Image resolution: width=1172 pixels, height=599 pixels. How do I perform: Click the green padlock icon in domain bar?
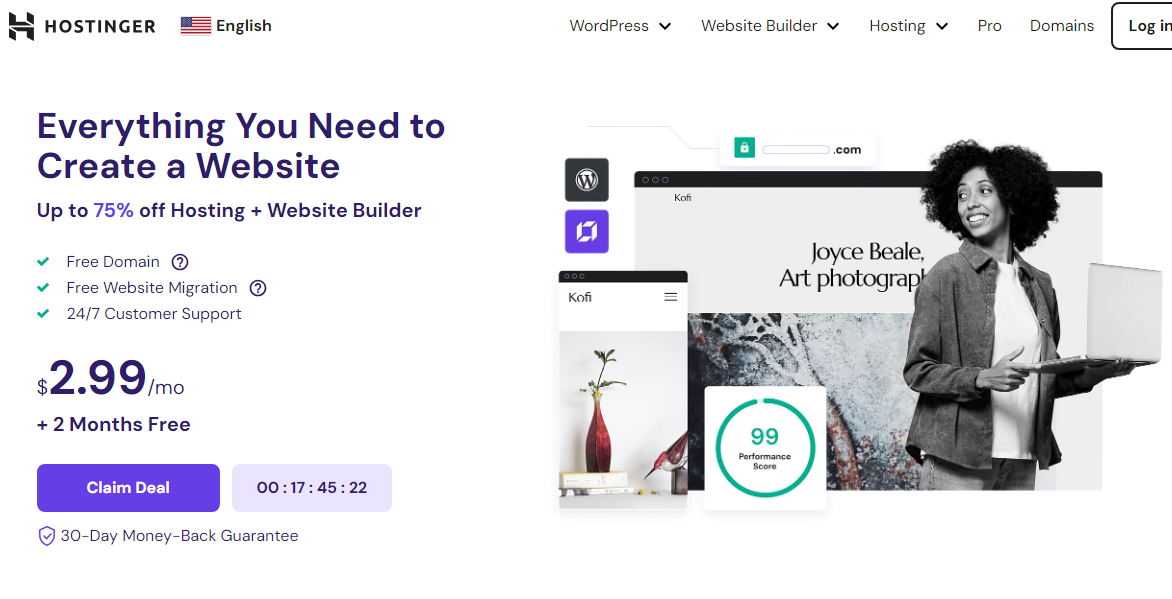pyautogui.click(x=744, y=147)
